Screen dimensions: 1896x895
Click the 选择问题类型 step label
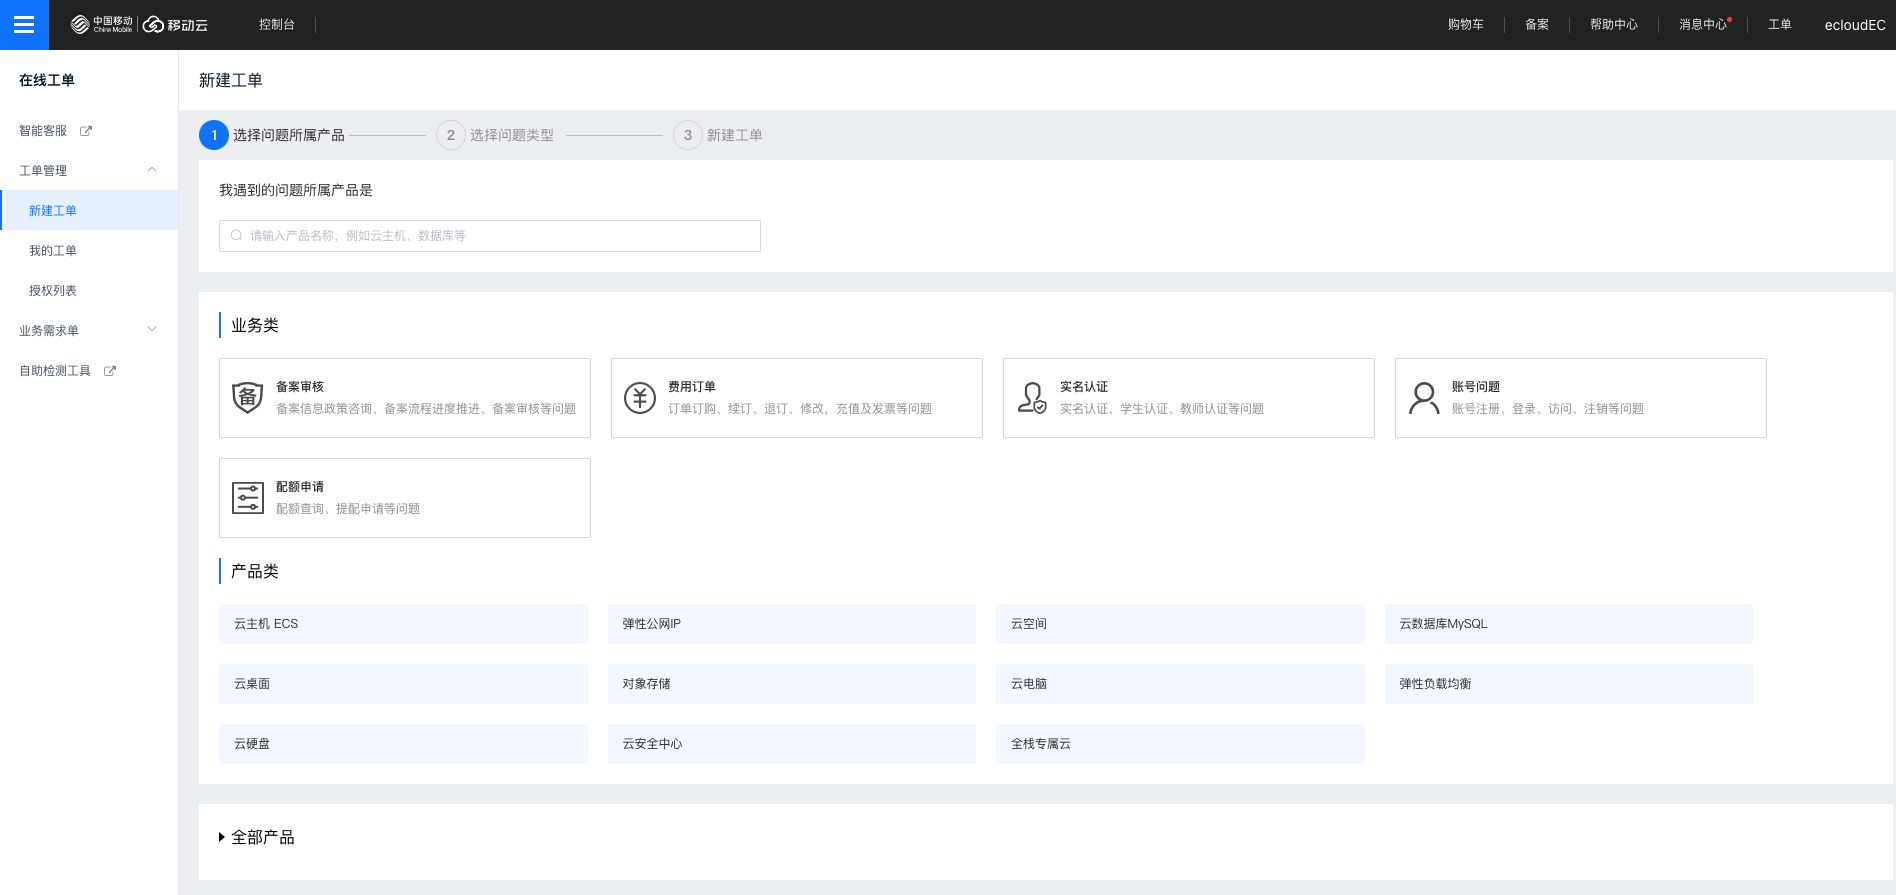[512, 135]
